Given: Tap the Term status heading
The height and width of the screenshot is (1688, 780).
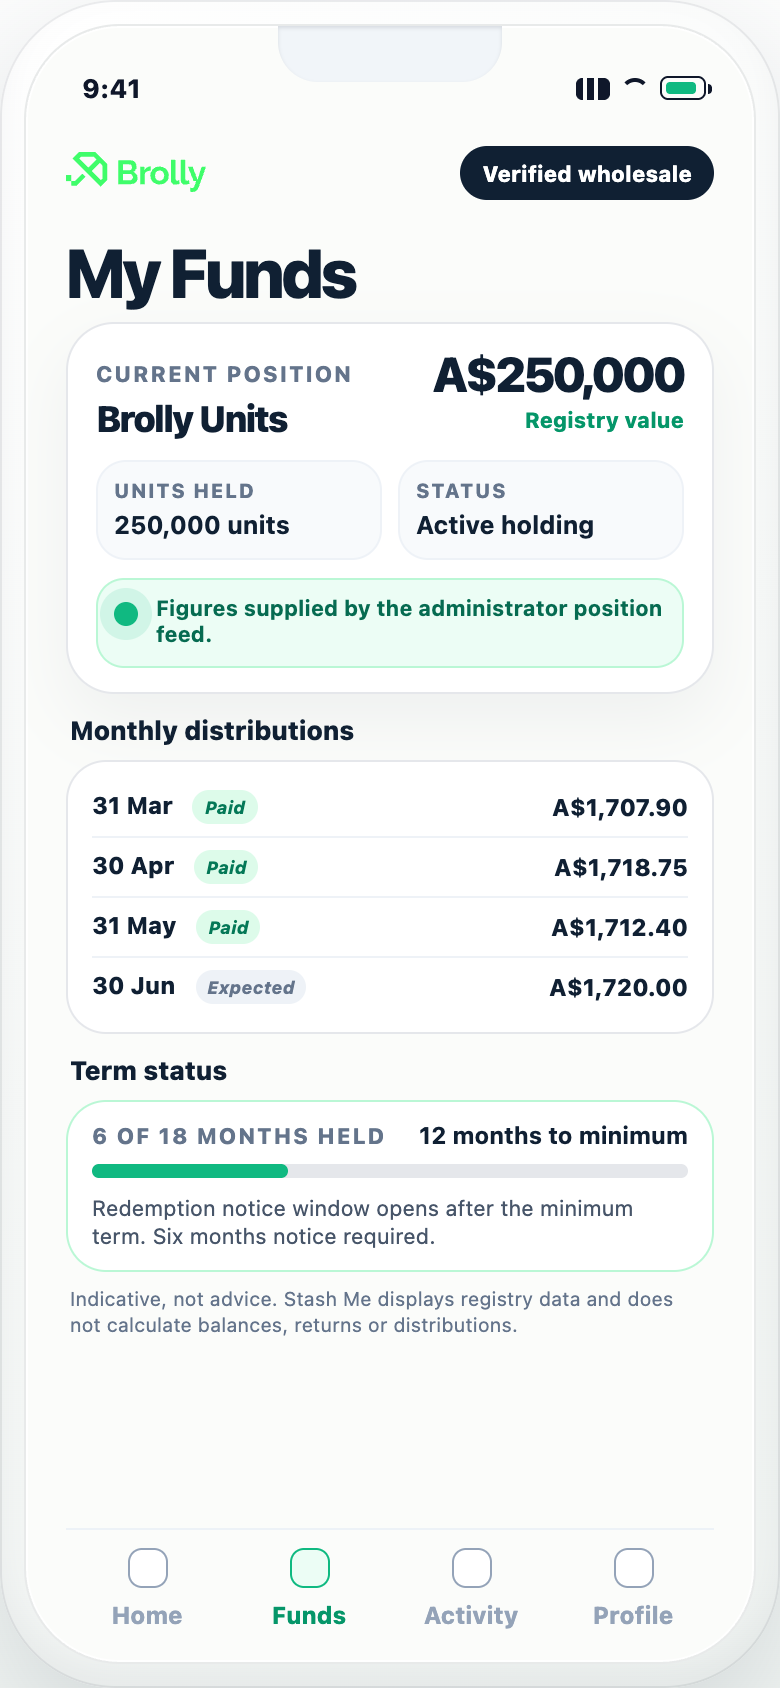Looking at the screenshot, I should [x=149, y=1071].
